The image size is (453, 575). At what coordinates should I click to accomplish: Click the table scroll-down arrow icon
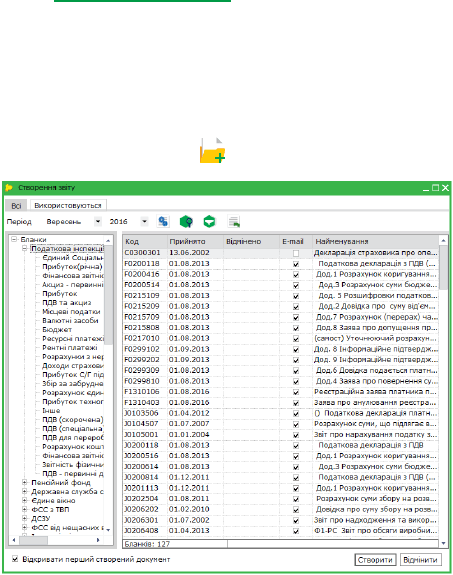(443, 543)
